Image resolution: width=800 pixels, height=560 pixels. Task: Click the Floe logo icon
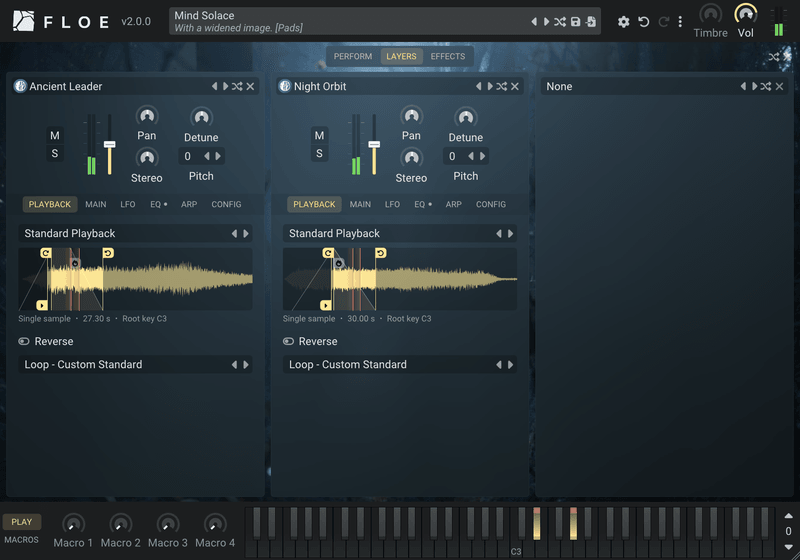(23, 21)
